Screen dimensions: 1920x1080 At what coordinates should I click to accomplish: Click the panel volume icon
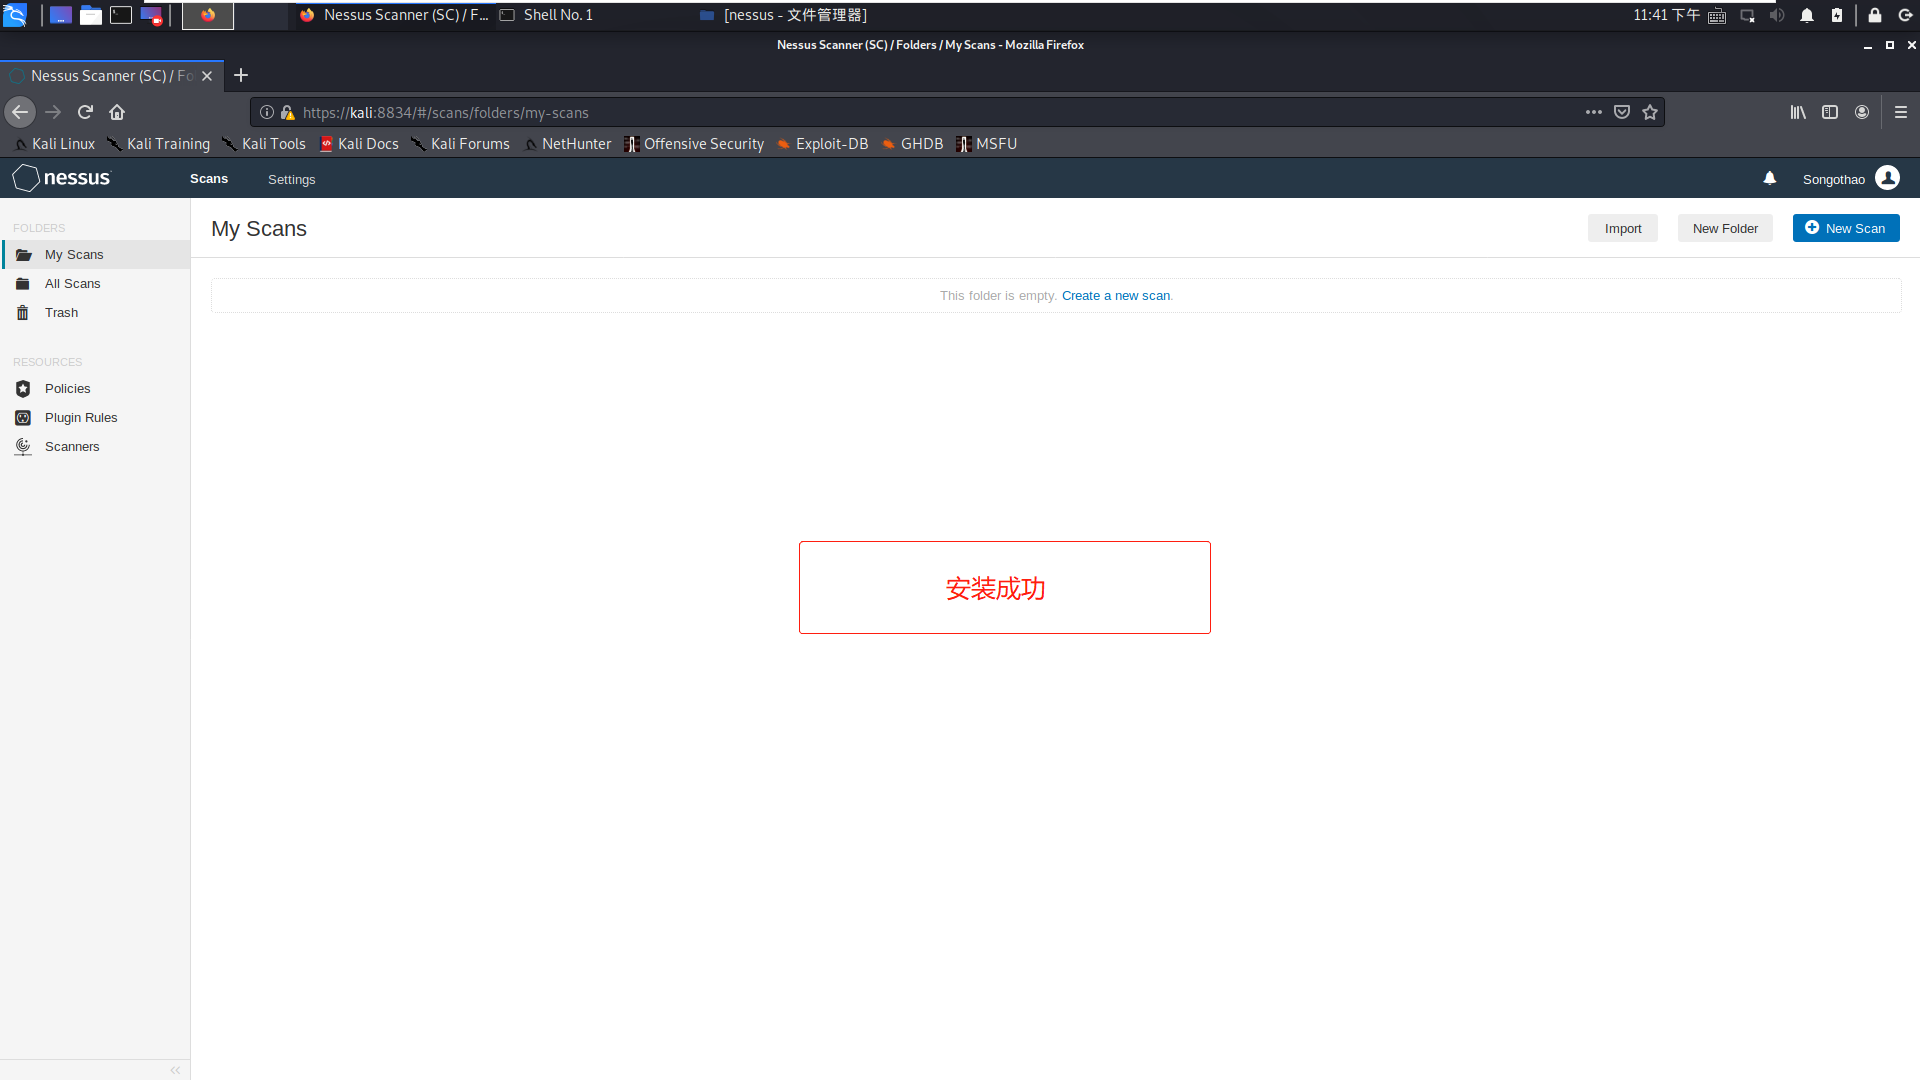click(x=1777, y=15)
